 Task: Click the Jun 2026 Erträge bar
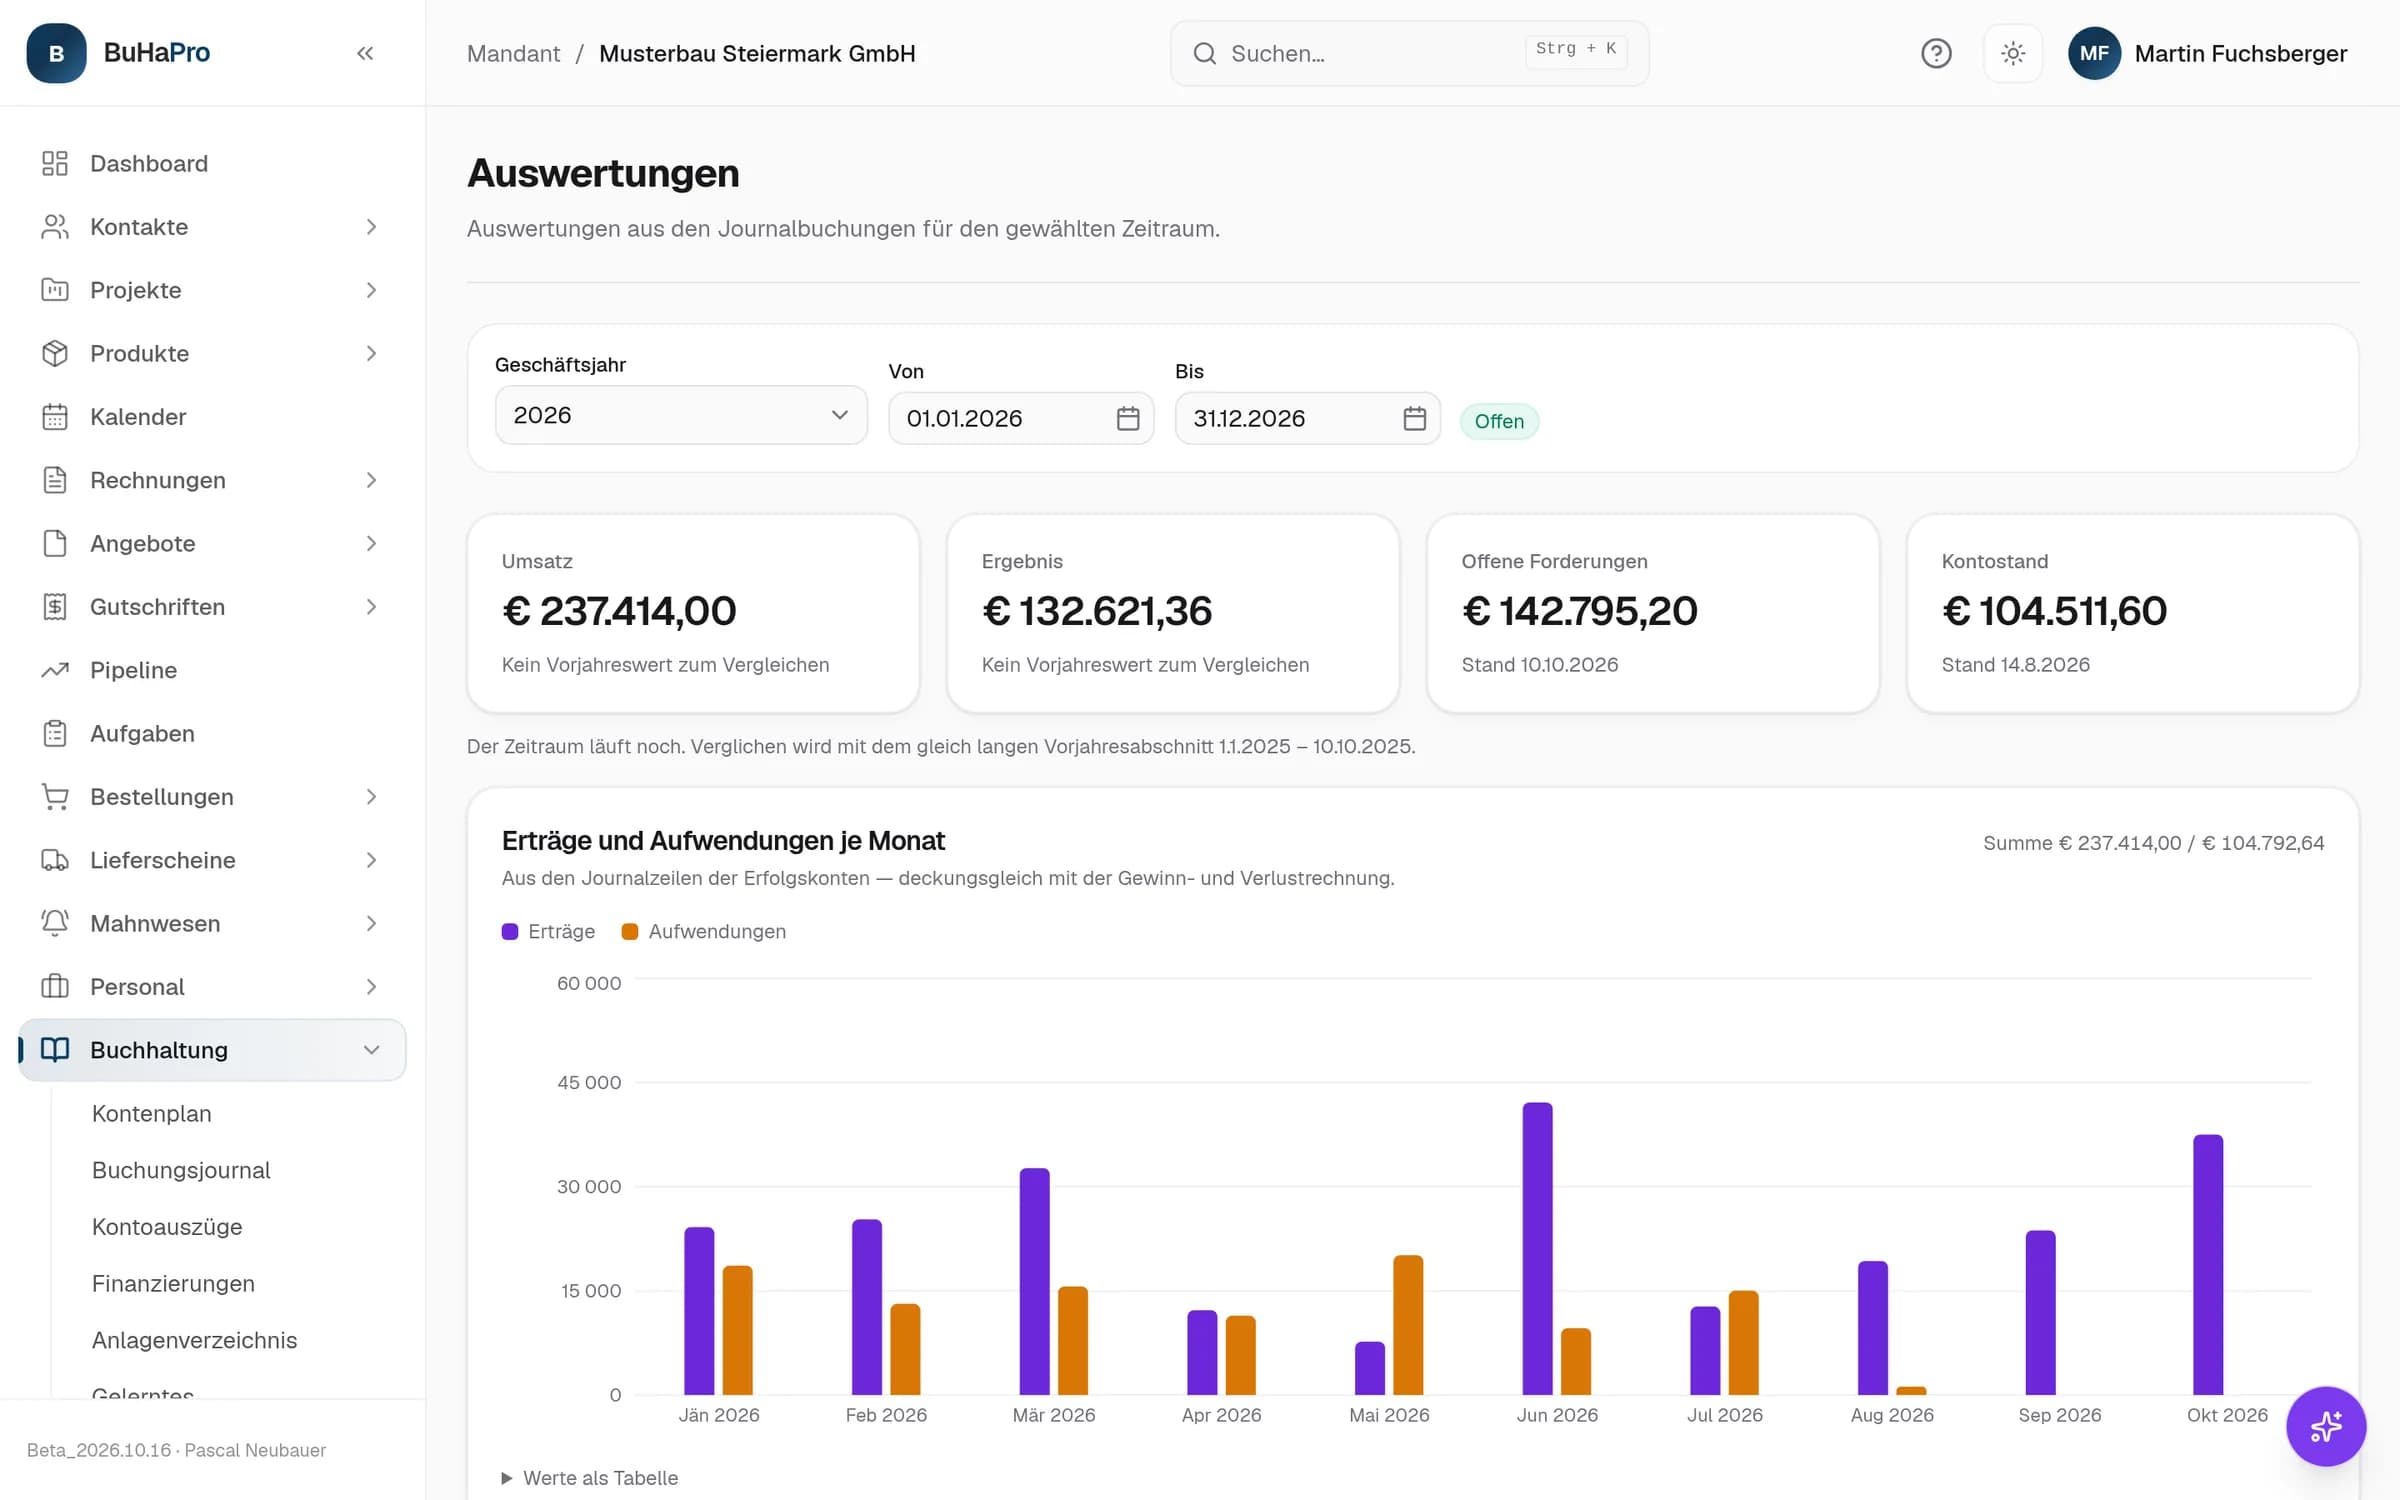(x=1537, y=1248)
